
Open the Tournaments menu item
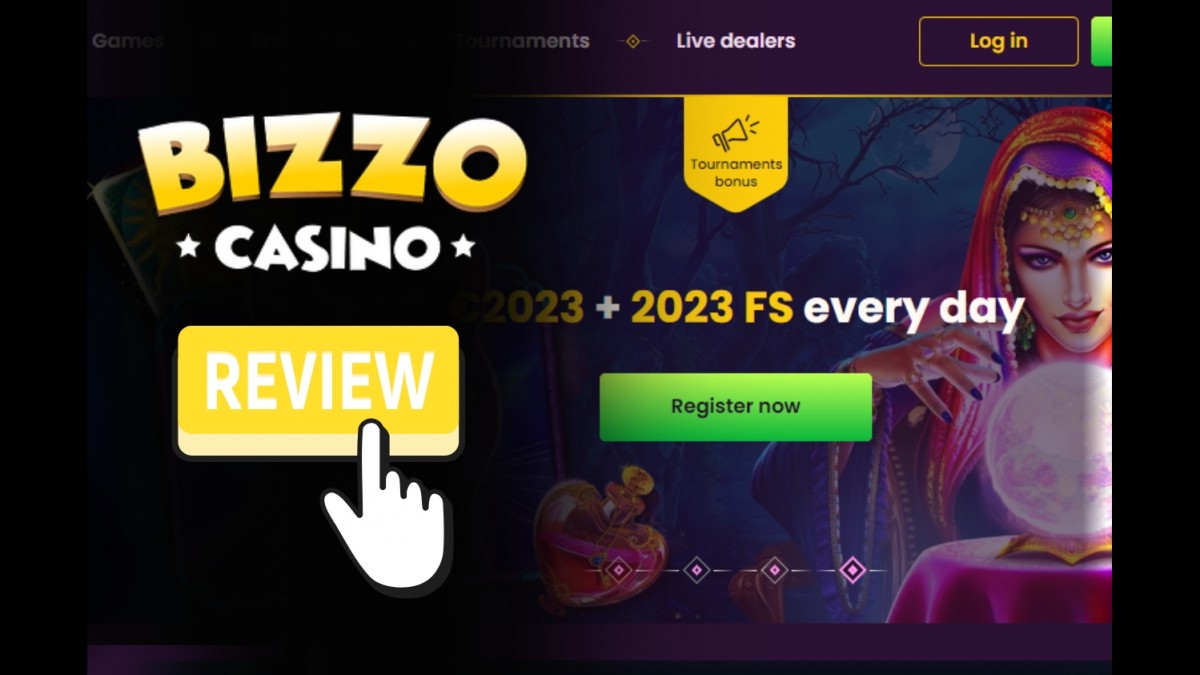click(522, 41)
